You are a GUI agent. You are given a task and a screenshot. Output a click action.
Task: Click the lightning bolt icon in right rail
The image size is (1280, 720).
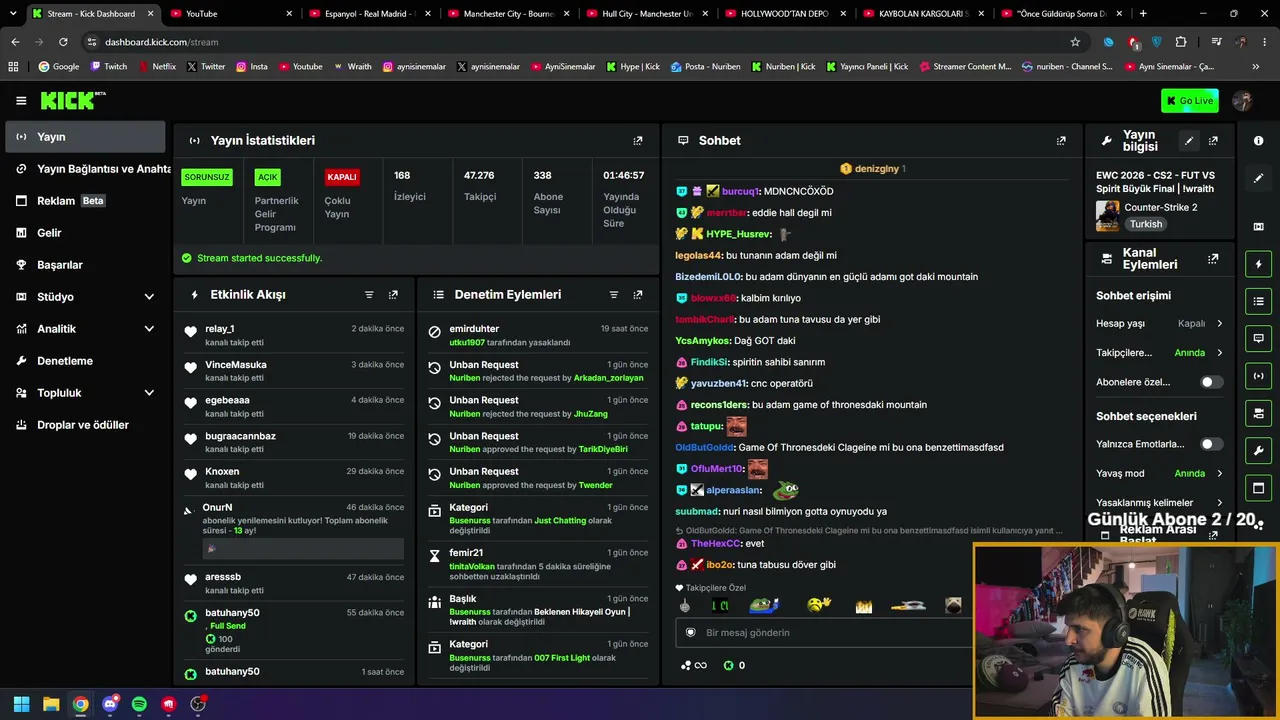point(1258,264)
